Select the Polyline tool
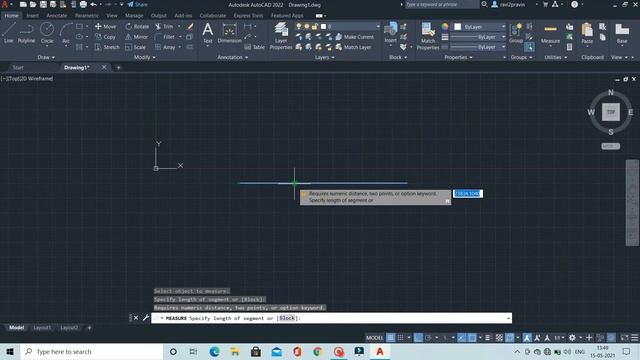This screenshot has width=640, height=360. (x=26, y=33)
